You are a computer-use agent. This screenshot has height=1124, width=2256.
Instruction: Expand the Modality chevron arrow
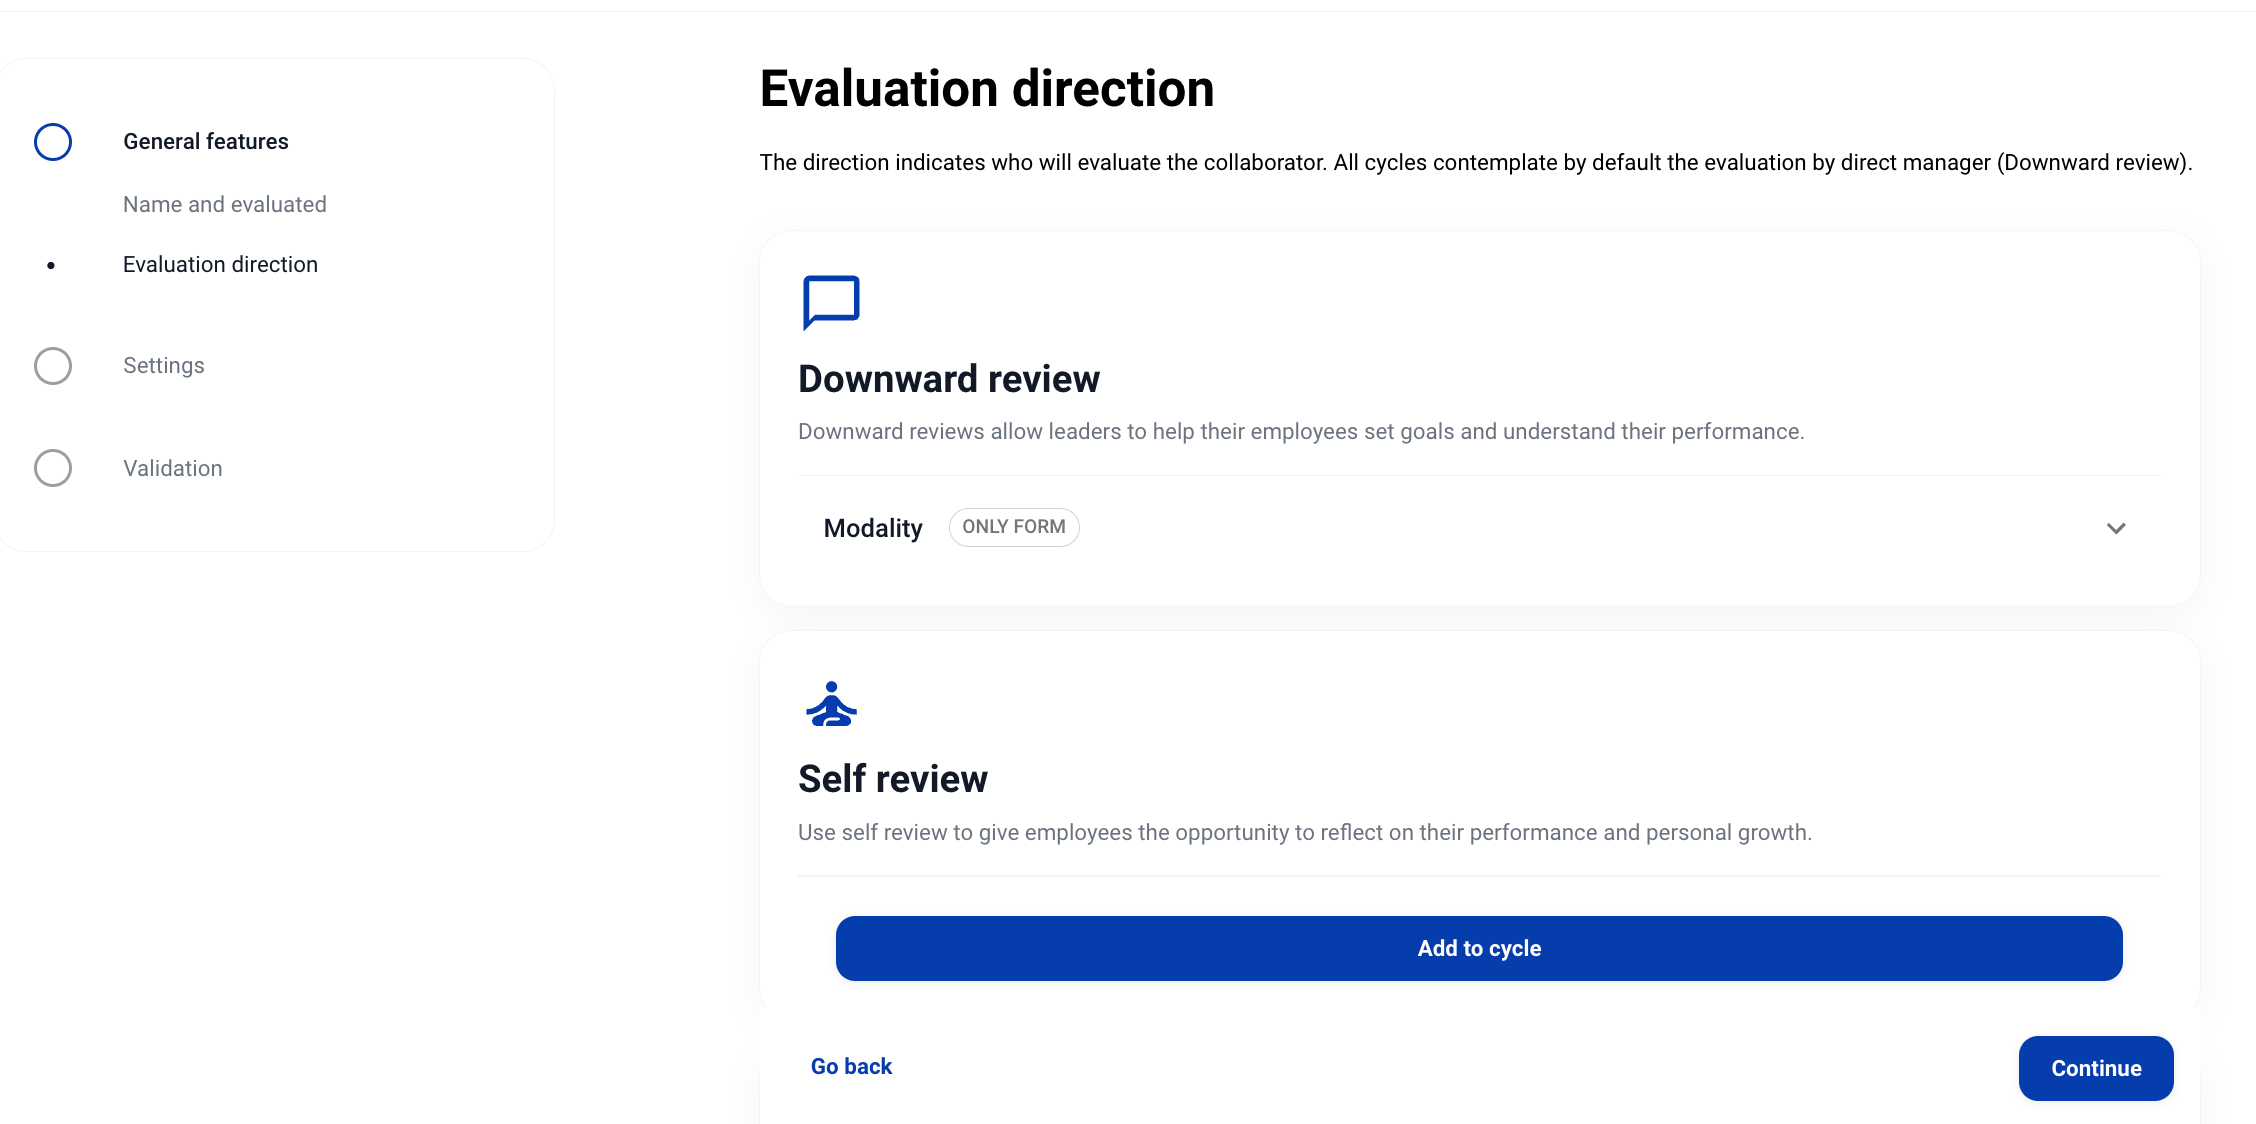pos(2116,528)
